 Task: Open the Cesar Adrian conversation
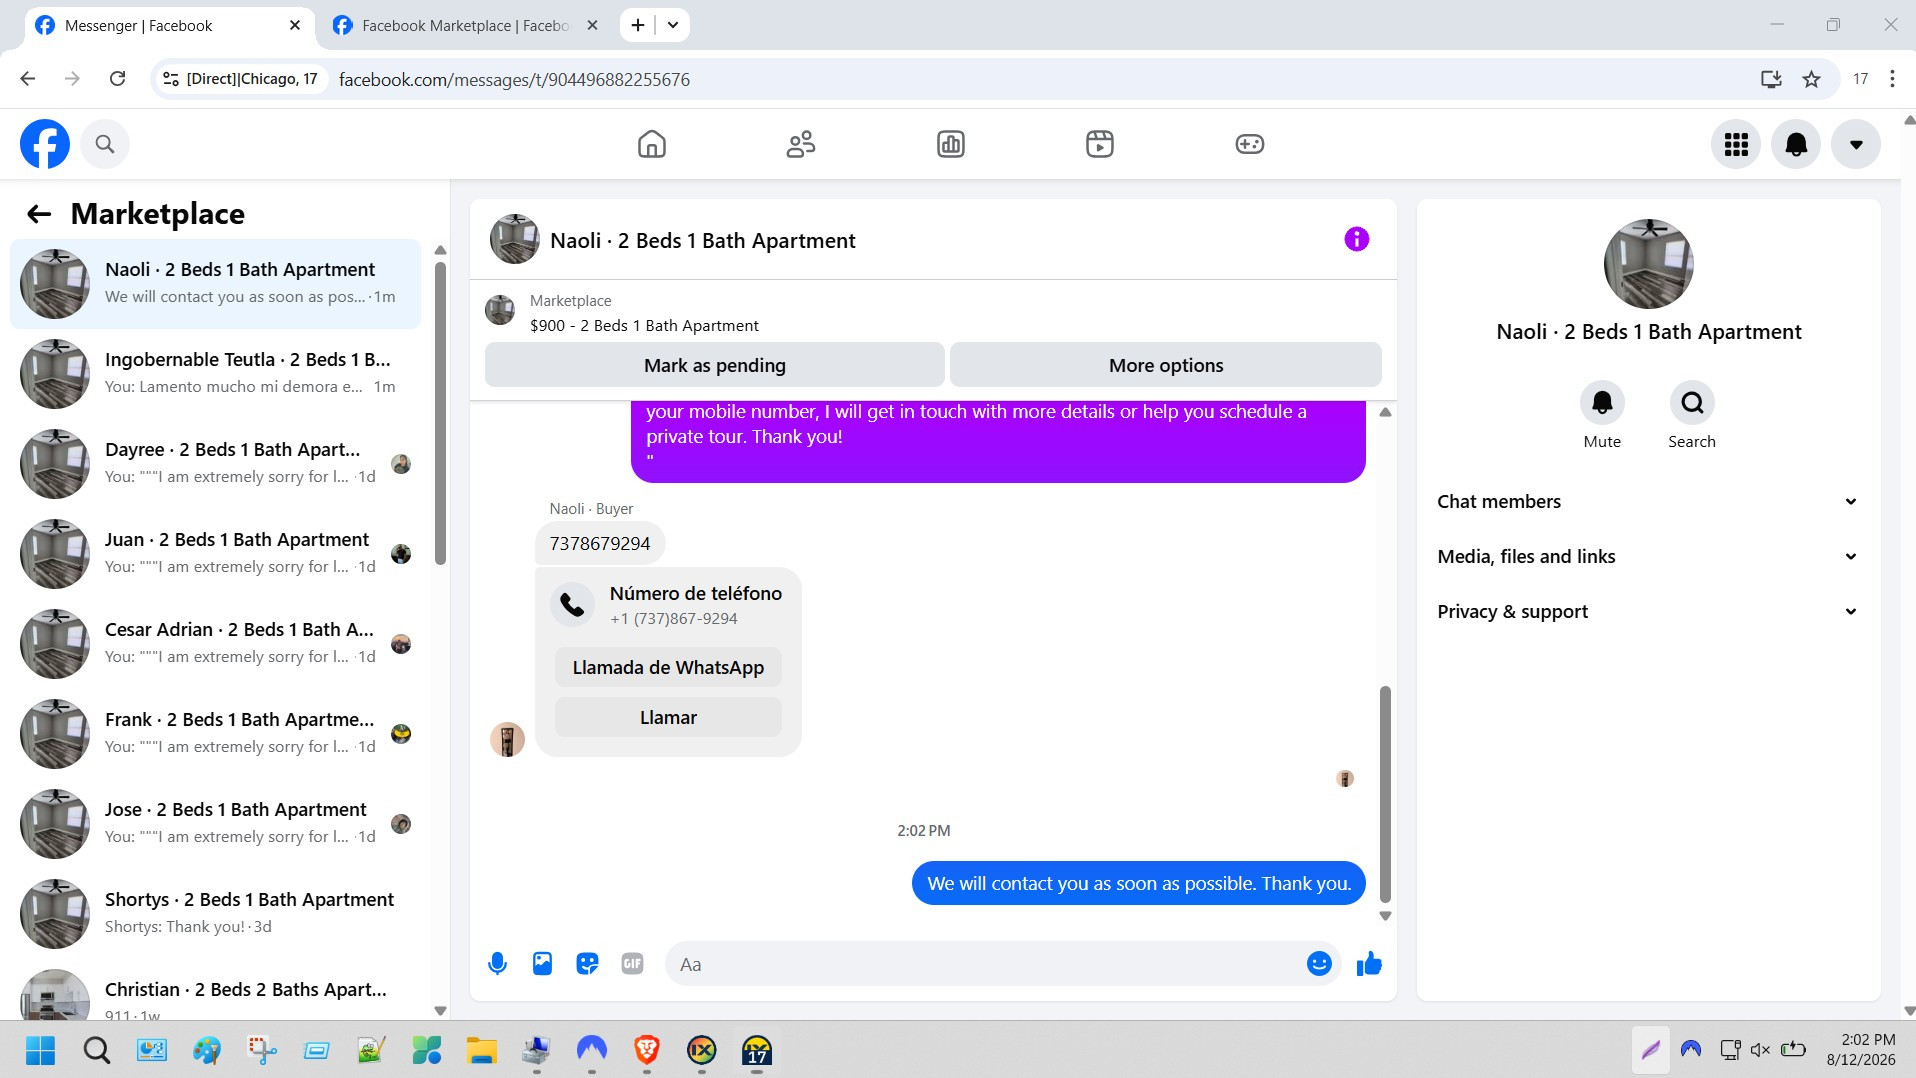[216, 644]
